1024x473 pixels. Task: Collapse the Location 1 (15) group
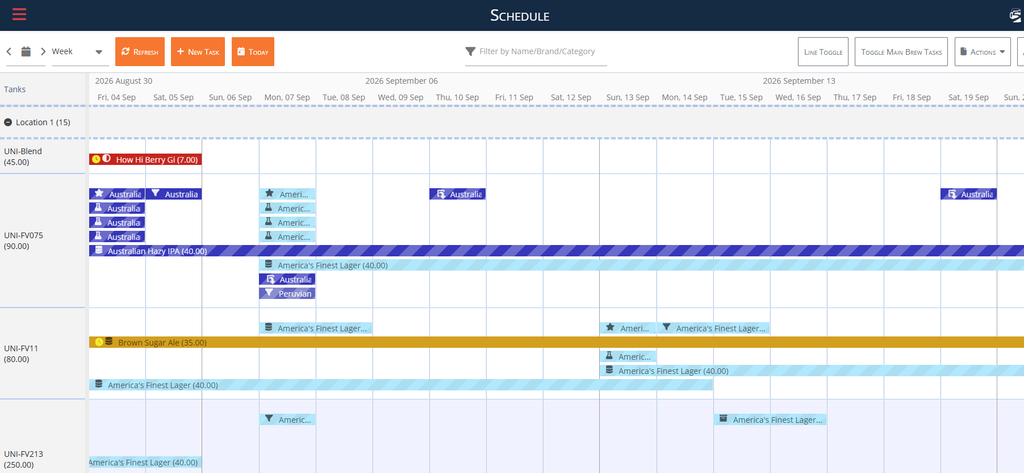pos(8,122)
